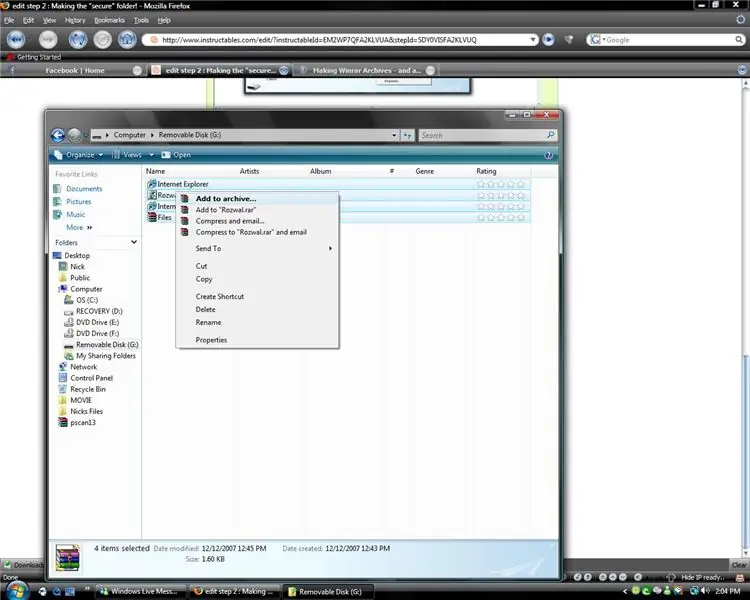750x600 pixels.
Task: Select Cut in the context menu
Action: click(x=257, y=266)
